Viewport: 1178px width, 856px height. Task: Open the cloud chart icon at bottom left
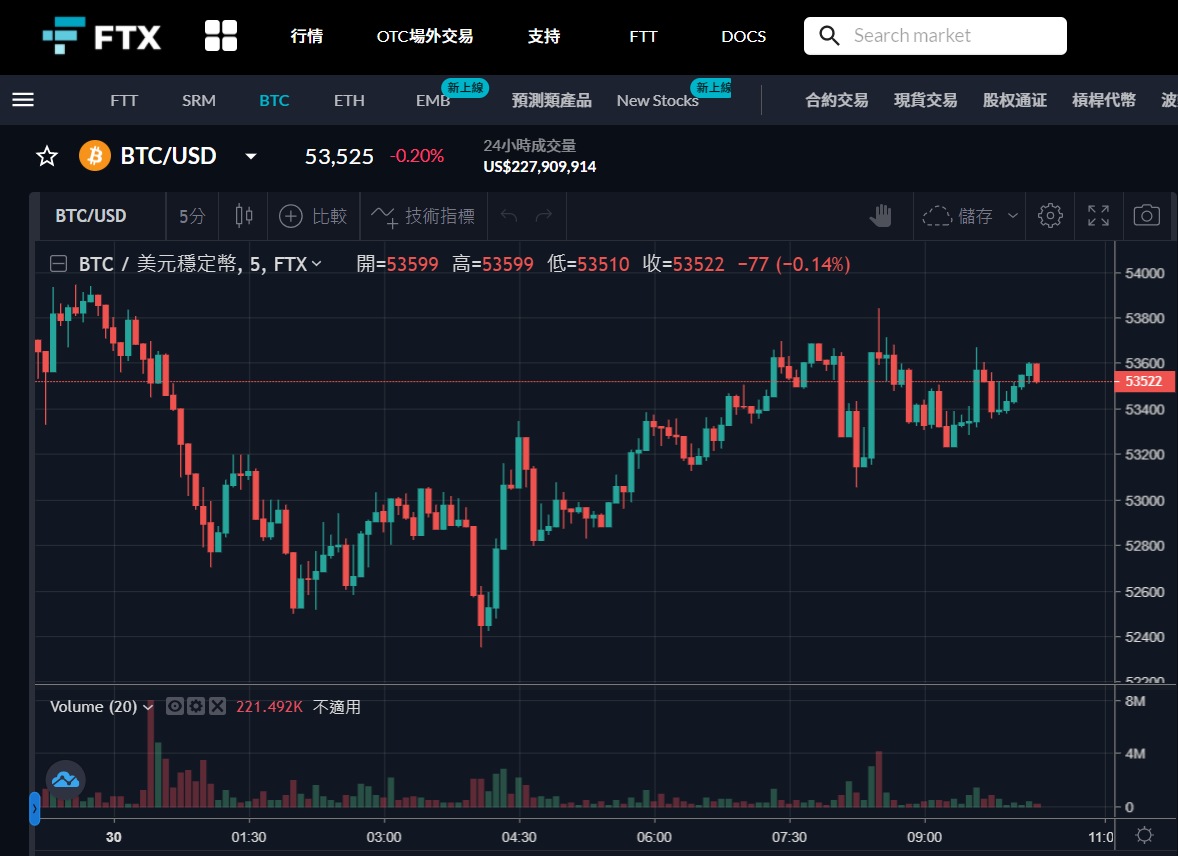[x=65, y=780]
